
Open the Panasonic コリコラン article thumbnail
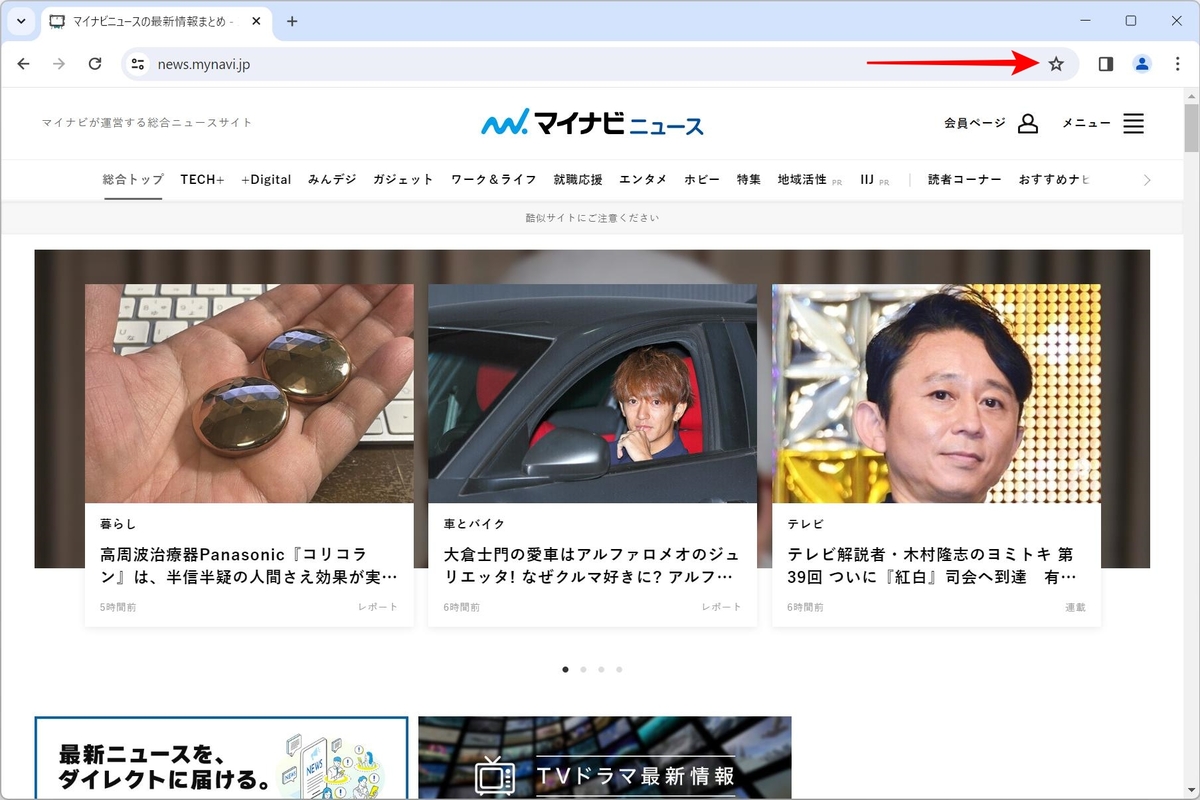click(249, 393)
